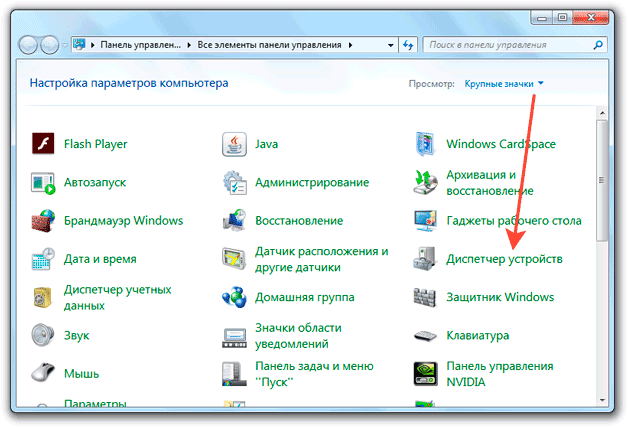Open the NVIDIA control panel icon

pos(425,374)
